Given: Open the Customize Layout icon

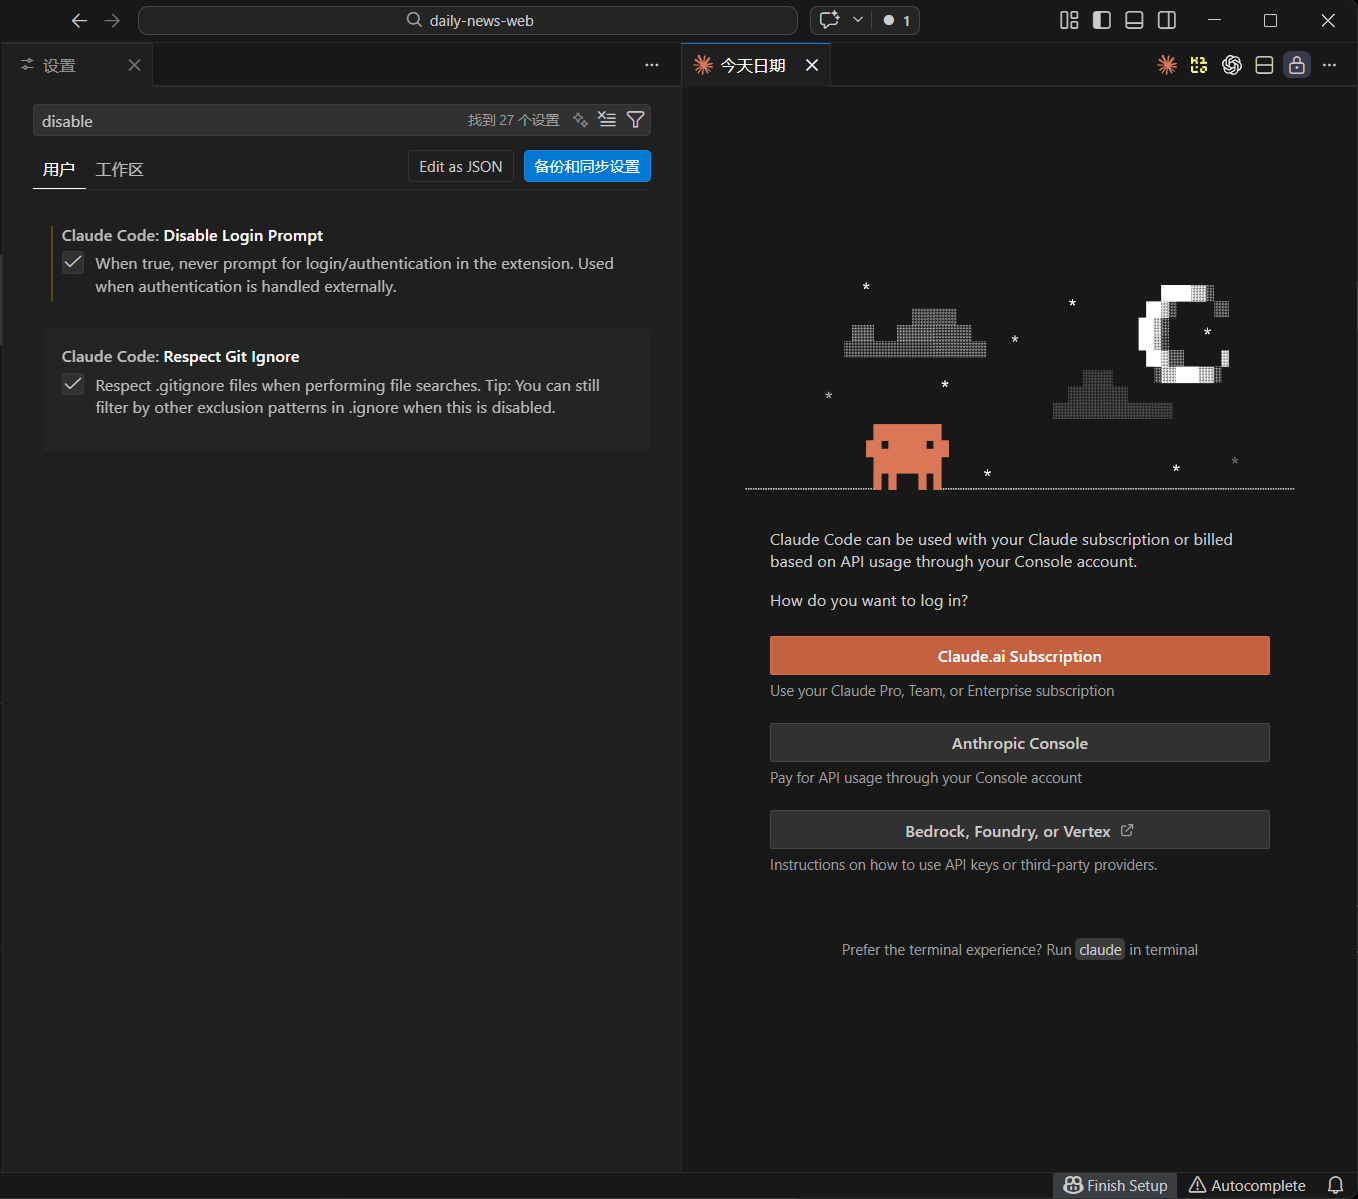Looking at the screenshot, I should tap(1069, 20).
